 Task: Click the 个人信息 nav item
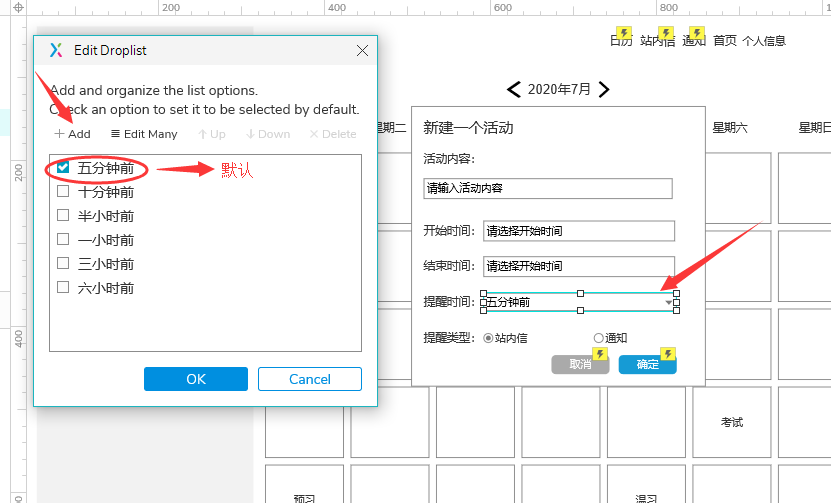pyautogui.click(x=764, y=41)
